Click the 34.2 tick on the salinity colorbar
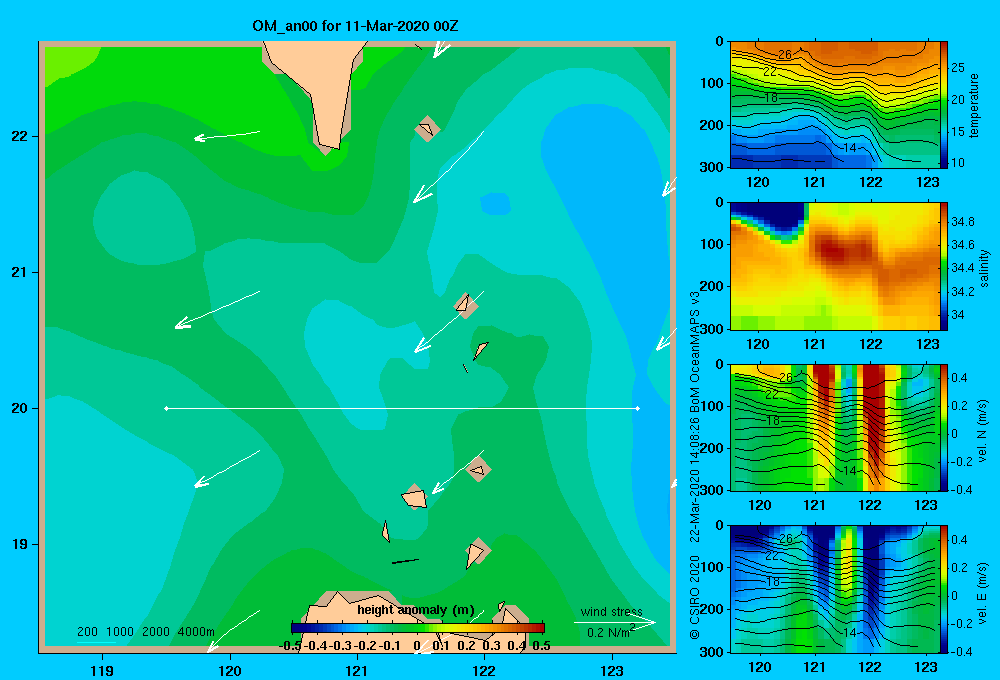 point(962,292)
